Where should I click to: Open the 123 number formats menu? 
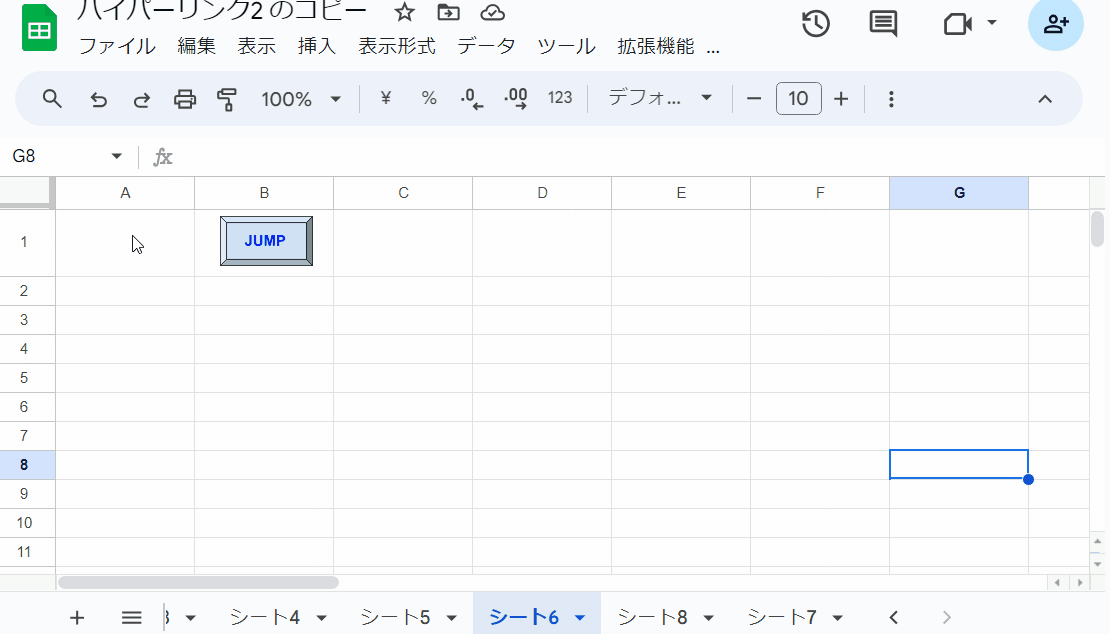point(560,98)
